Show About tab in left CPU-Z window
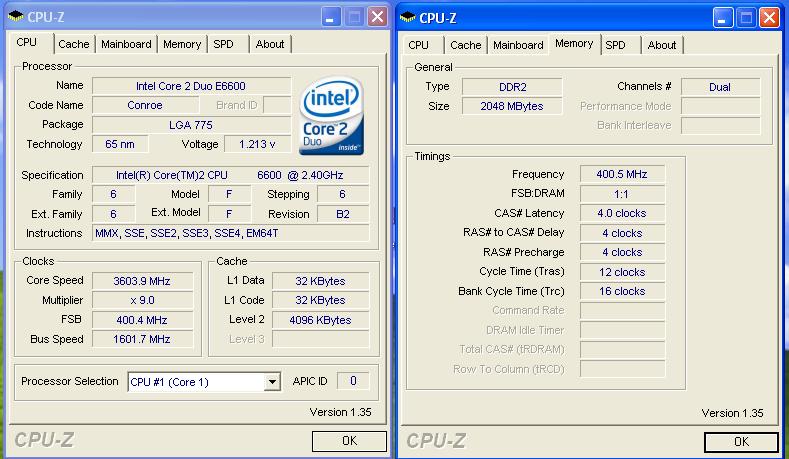Image resolution: width=789 pixels, height=459 pixels. [270, 44]
